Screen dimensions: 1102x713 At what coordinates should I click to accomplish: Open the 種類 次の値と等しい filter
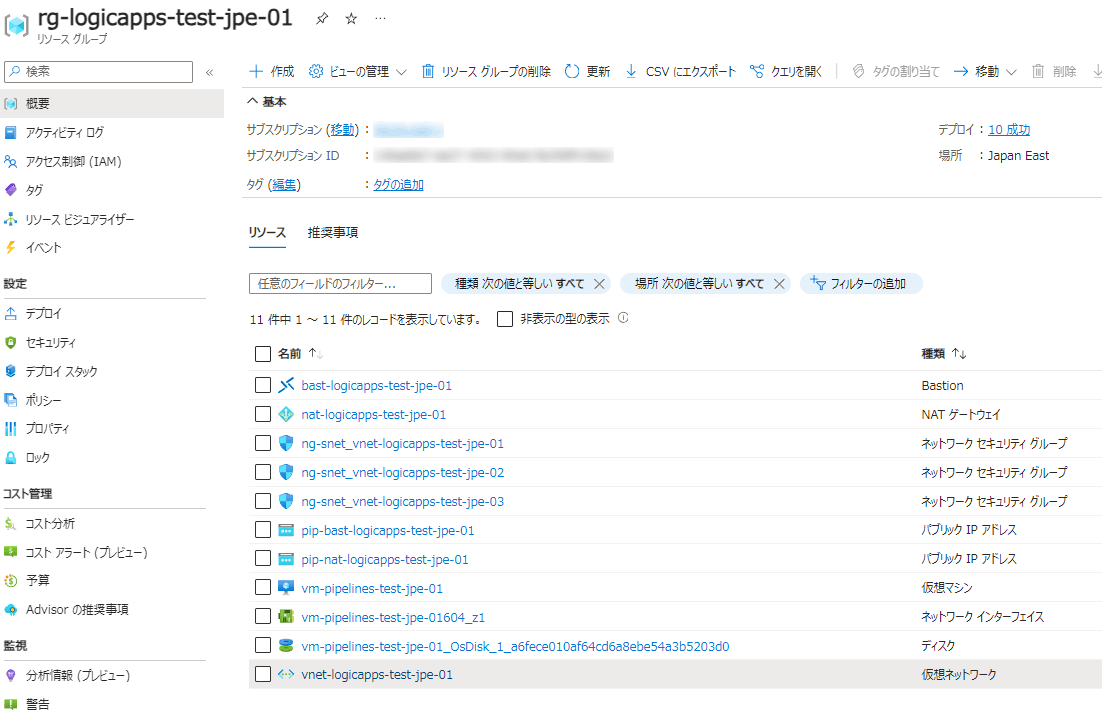tap(519, 284)
